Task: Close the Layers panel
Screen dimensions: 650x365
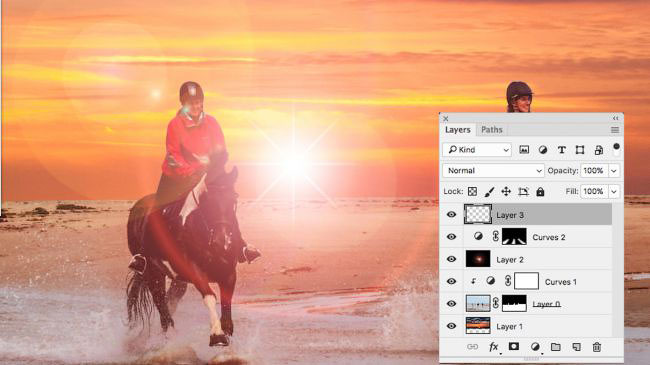Action: [x=446, y=119]
